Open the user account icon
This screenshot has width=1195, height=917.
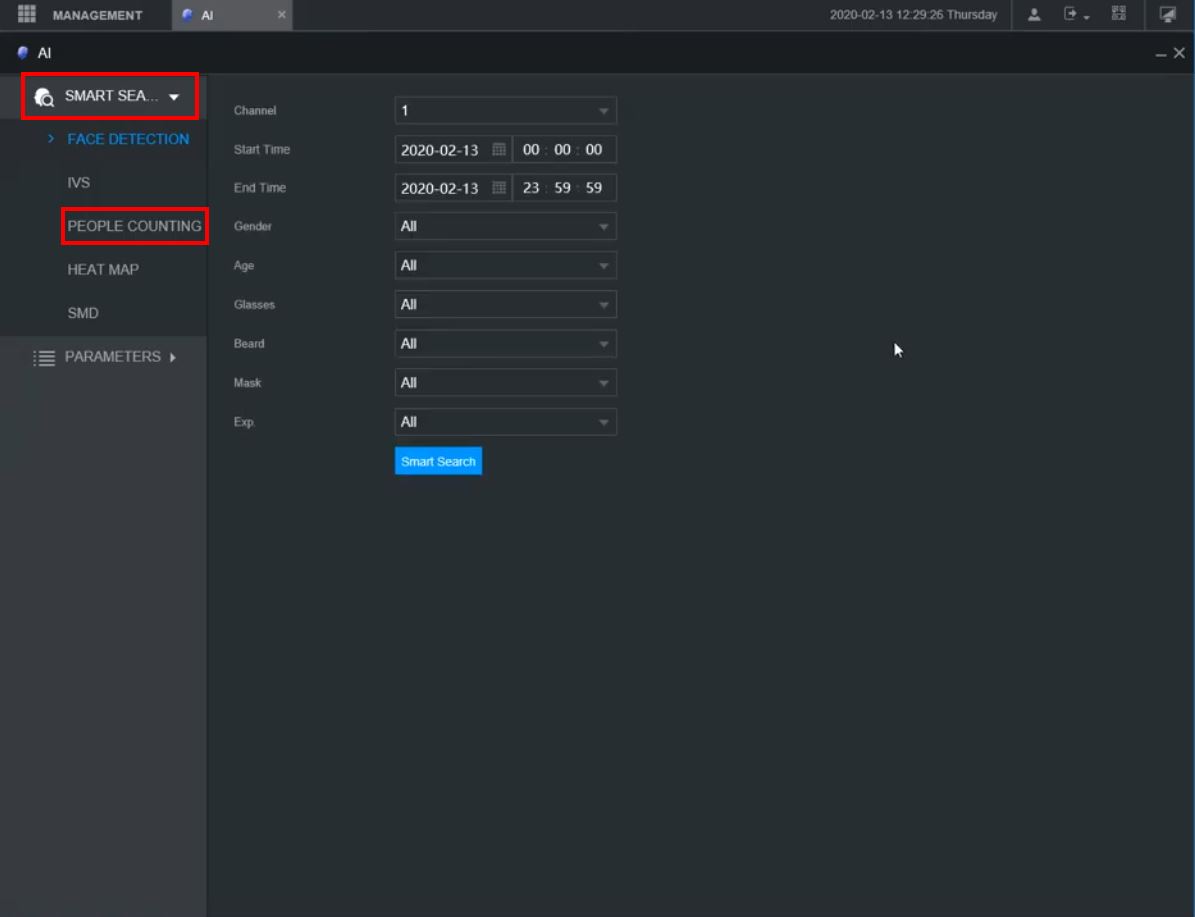tap(1034, 14)
